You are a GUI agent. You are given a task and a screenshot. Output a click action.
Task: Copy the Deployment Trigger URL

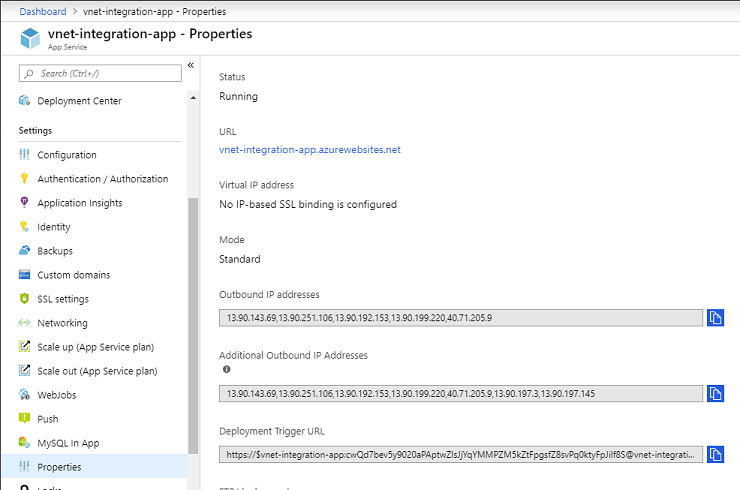[715, 454]
